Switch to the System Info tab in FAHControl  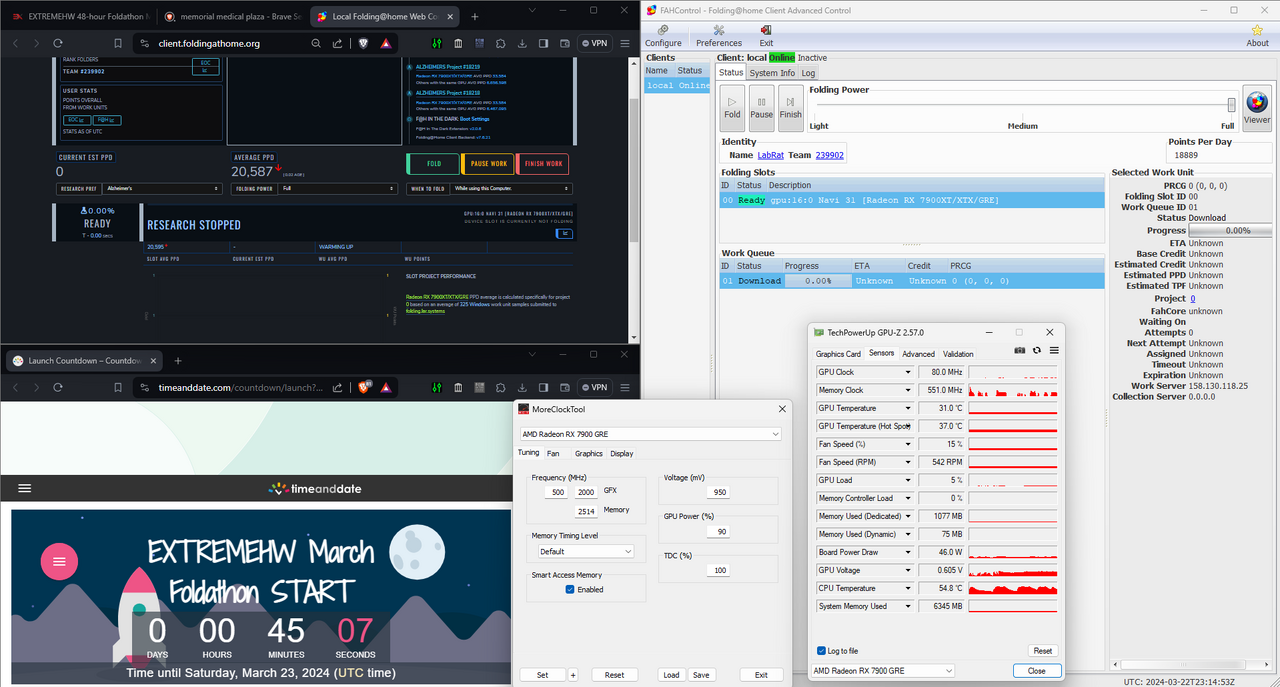coord(771,73)
